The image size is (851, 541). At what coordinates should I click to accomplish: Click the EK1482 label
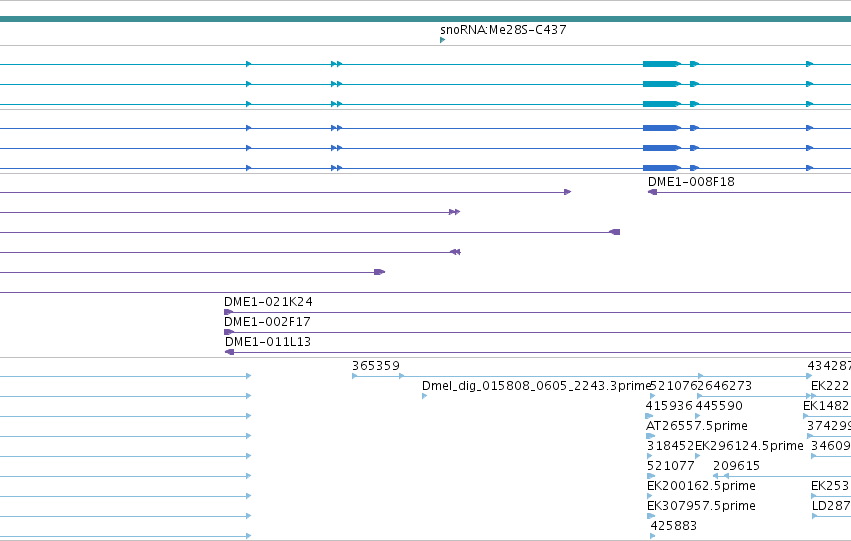(827, 406)
